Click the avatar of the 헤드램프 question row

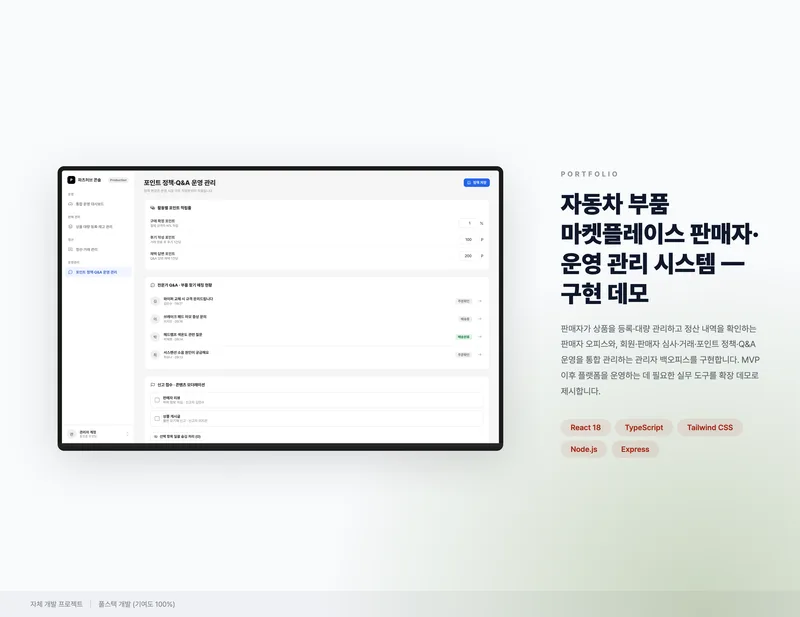coord(155,337)
